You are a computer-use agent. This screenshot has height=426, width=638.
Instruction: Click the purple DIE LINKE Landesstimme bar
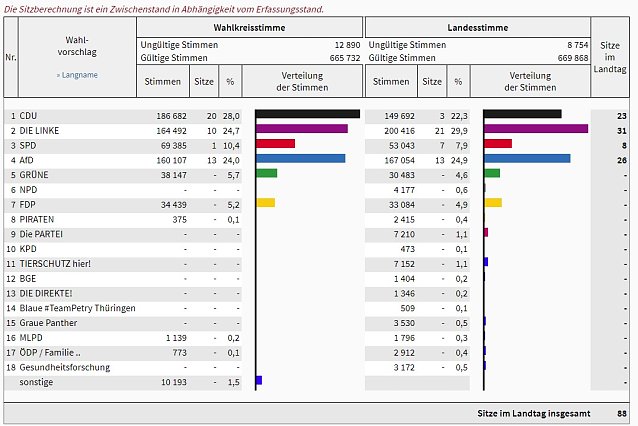[536, 129]
